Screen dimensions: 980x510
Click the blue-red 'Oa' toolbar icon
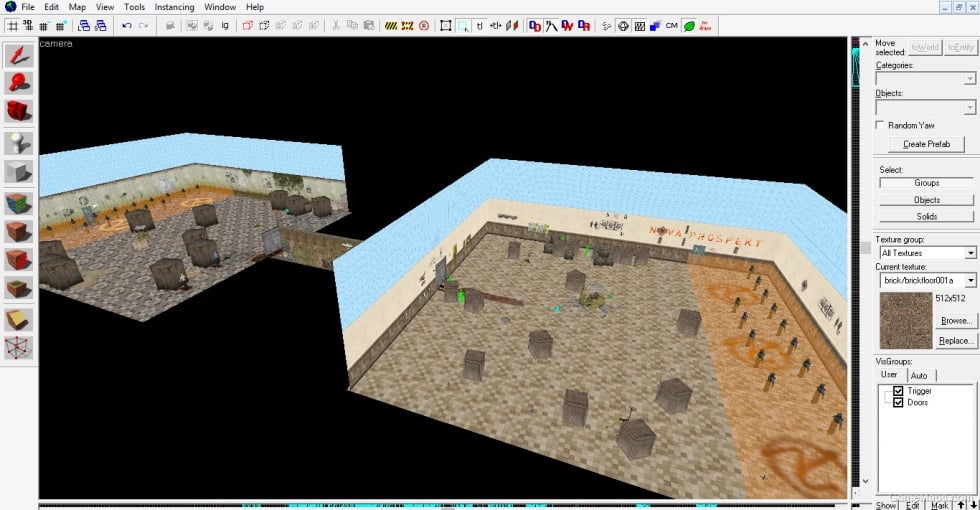[584, 26]
